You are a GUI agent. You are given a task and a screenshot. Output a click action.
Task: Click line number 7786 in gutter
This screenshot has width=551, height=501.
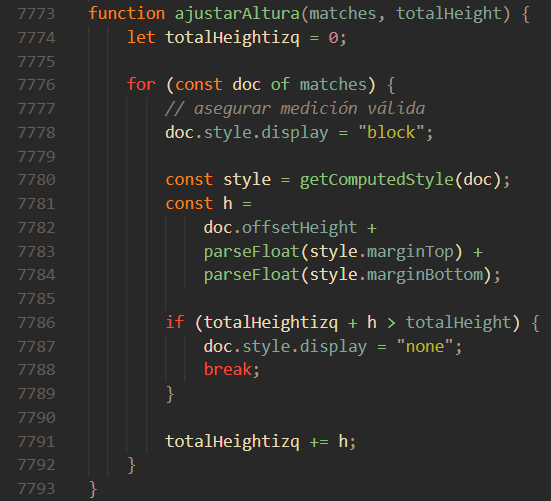(36, 323)
